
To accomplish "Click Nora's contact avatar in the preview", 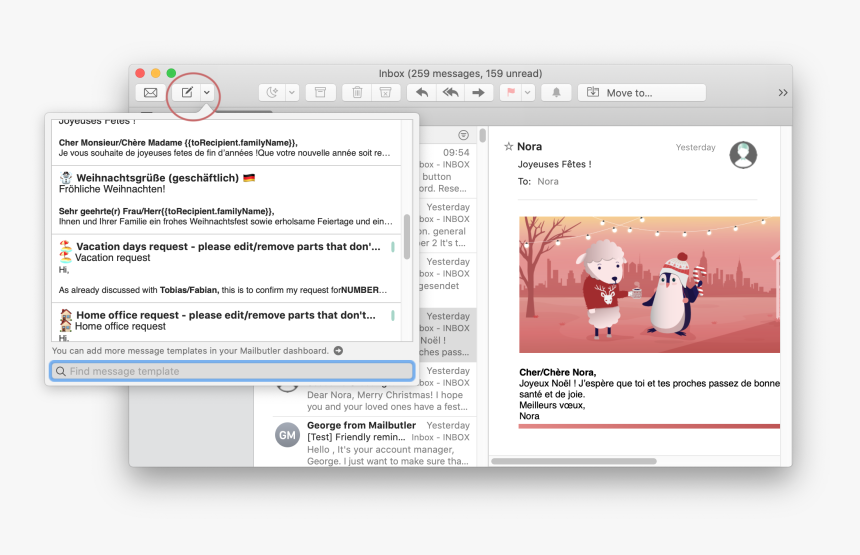I will (x=743, y=155).
